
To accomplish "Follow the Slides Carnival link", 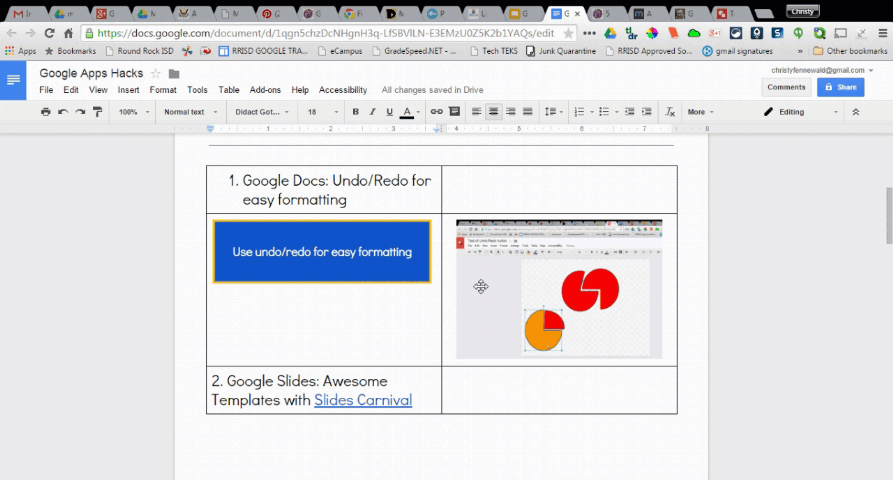I will click(x=363, y=400).
